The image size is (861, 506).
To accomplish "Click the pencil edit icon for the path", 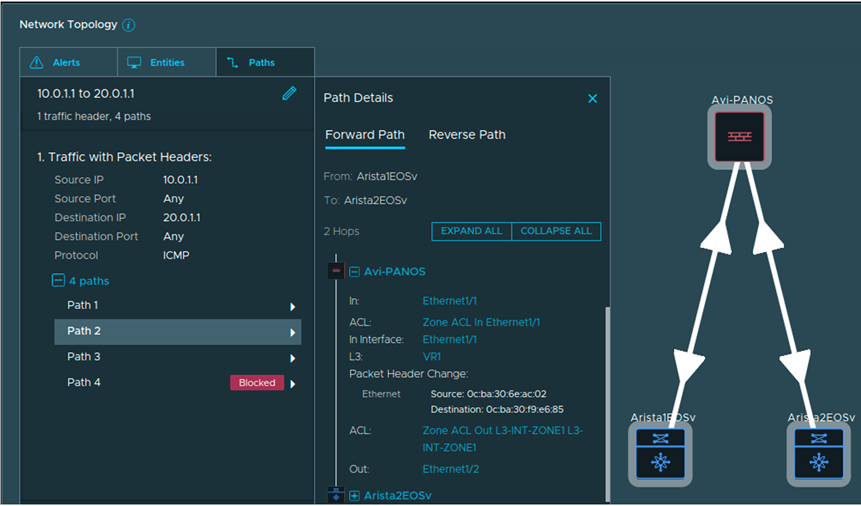I will point(289,93).
